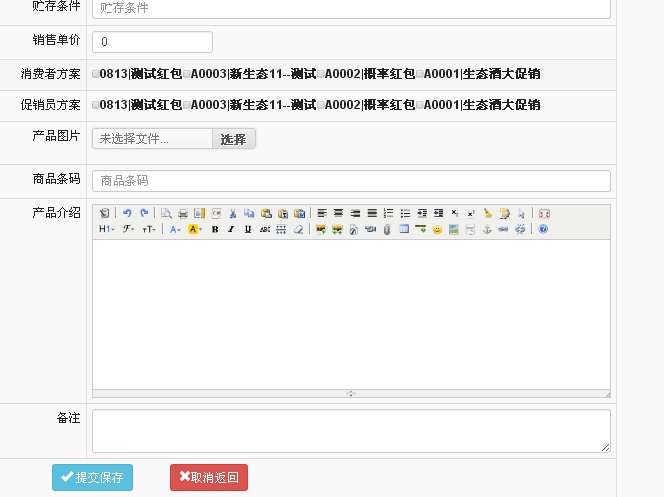This screenshot has height=497, width=664.
Task: Insert video media file
Action: coord(371,229)
